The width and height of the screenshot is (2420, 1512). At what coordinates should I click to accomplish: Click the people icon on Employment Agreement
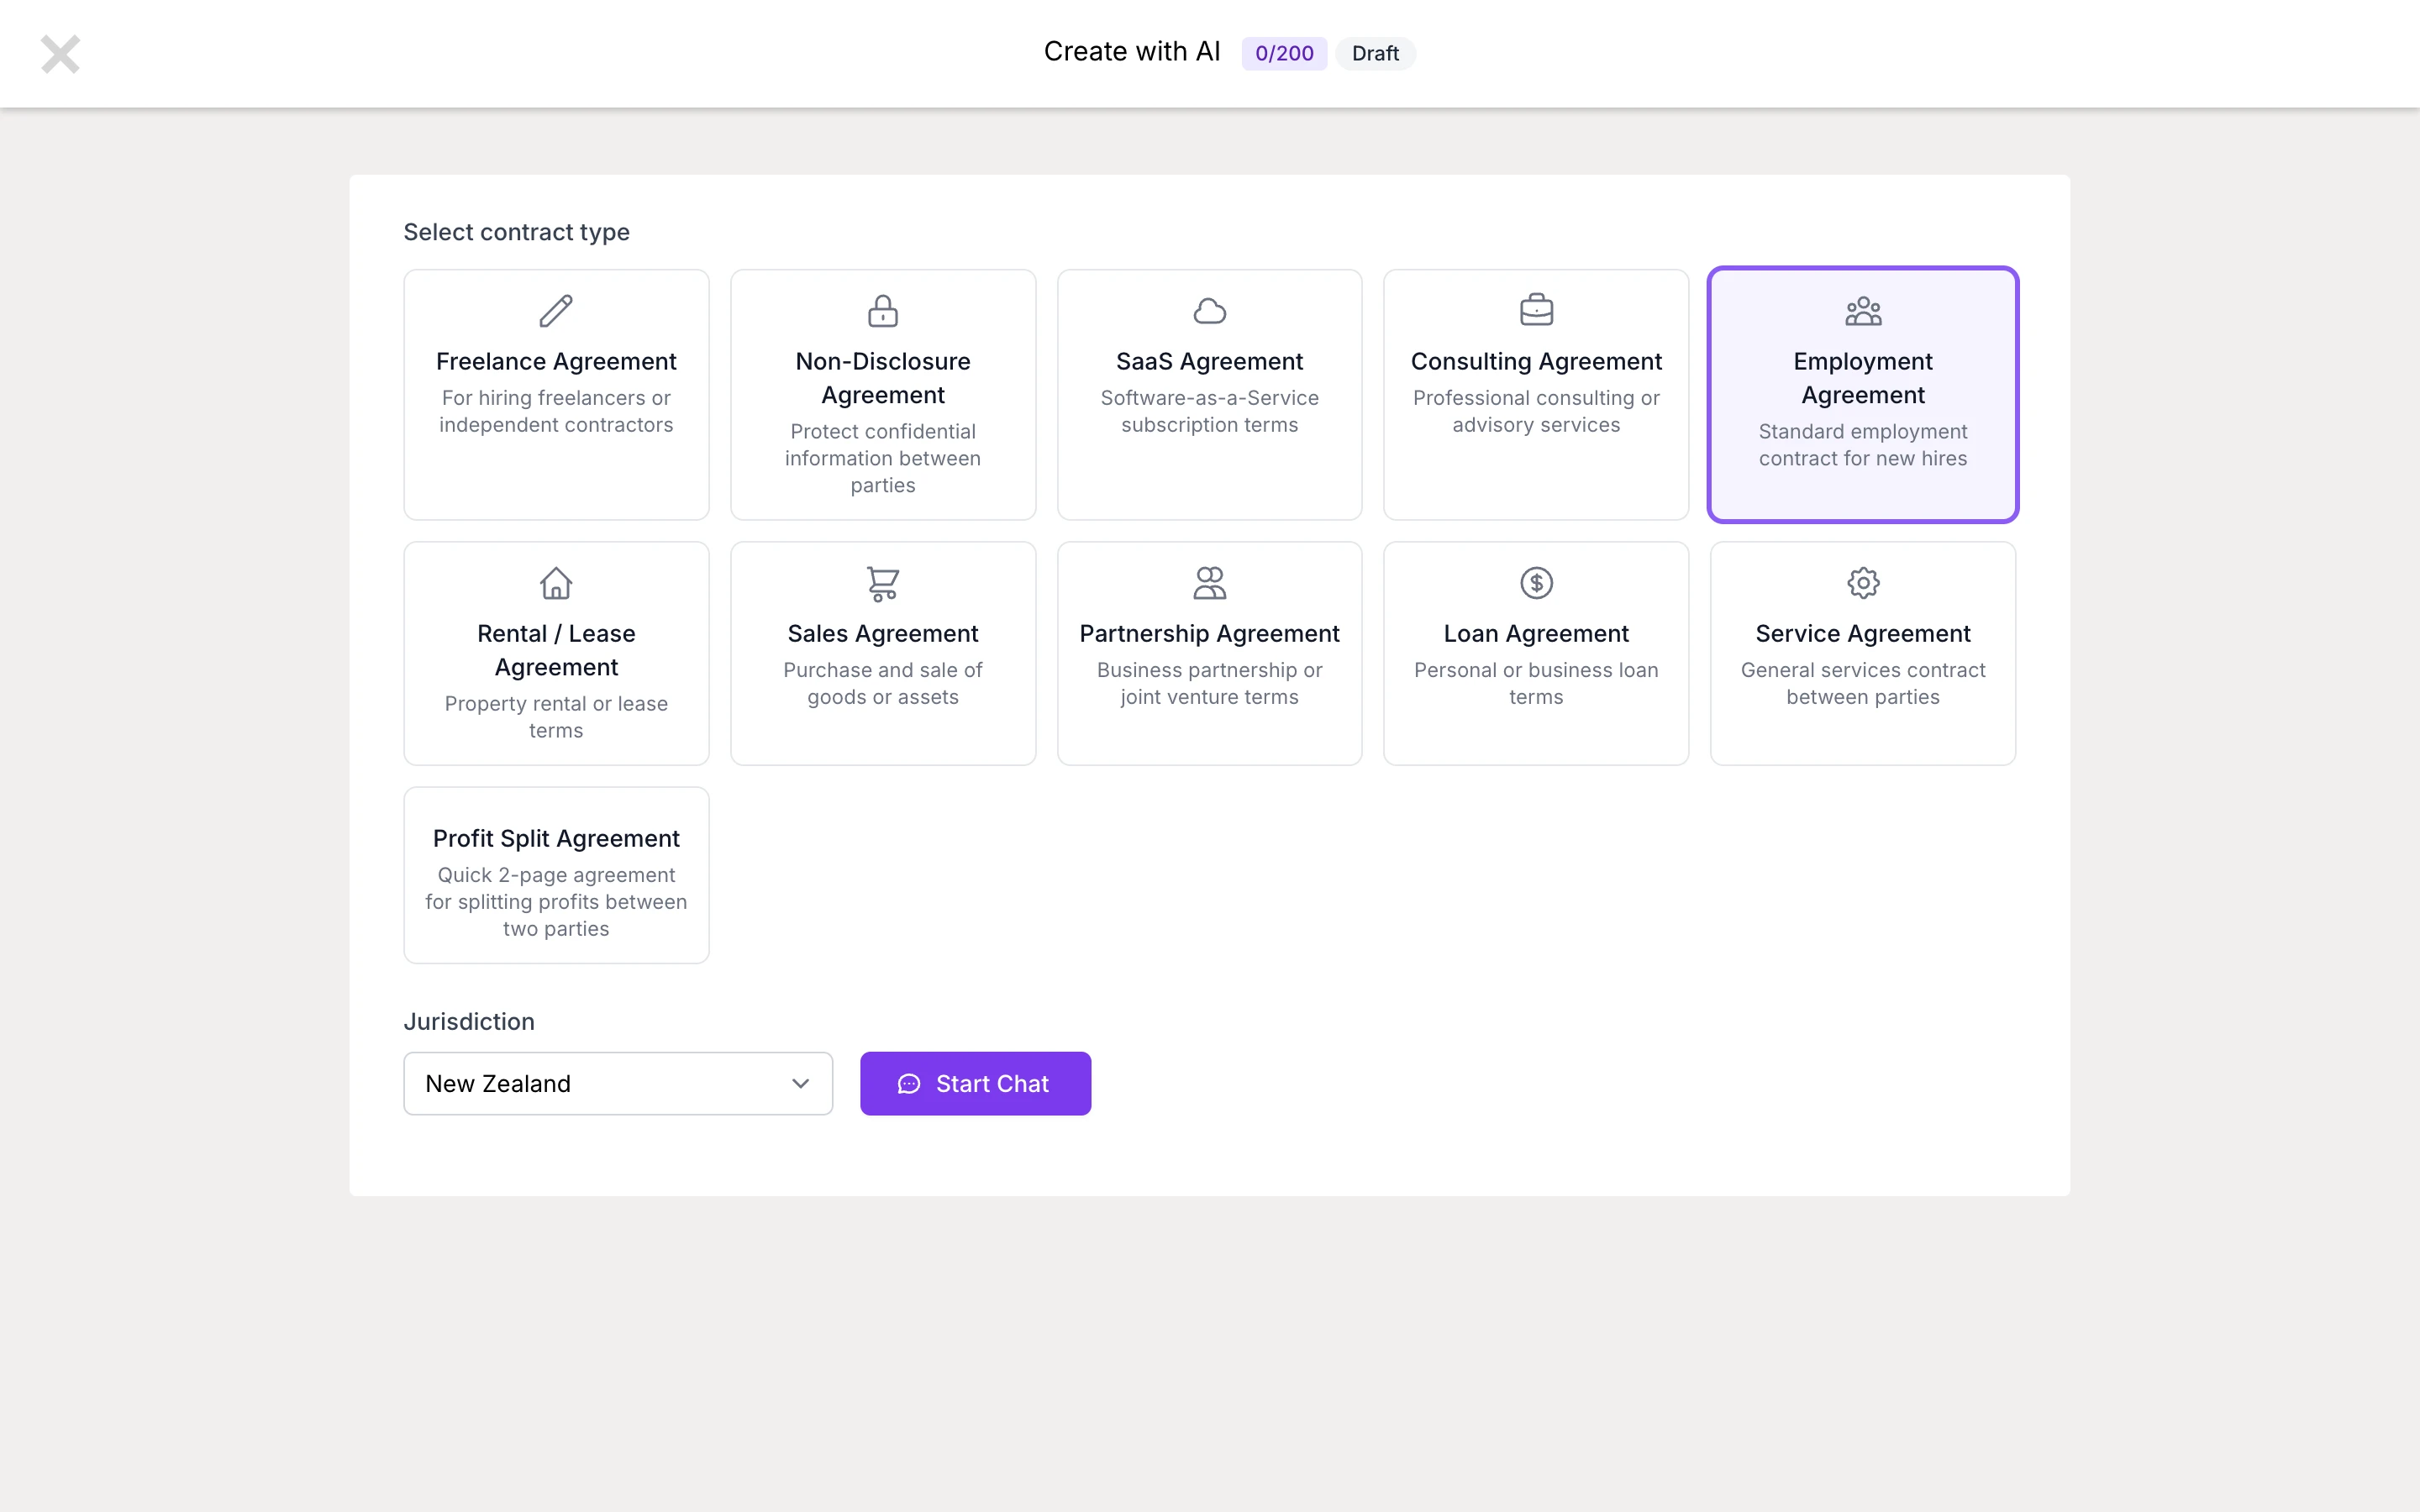pyautogui.click(x=1863, y=311)
